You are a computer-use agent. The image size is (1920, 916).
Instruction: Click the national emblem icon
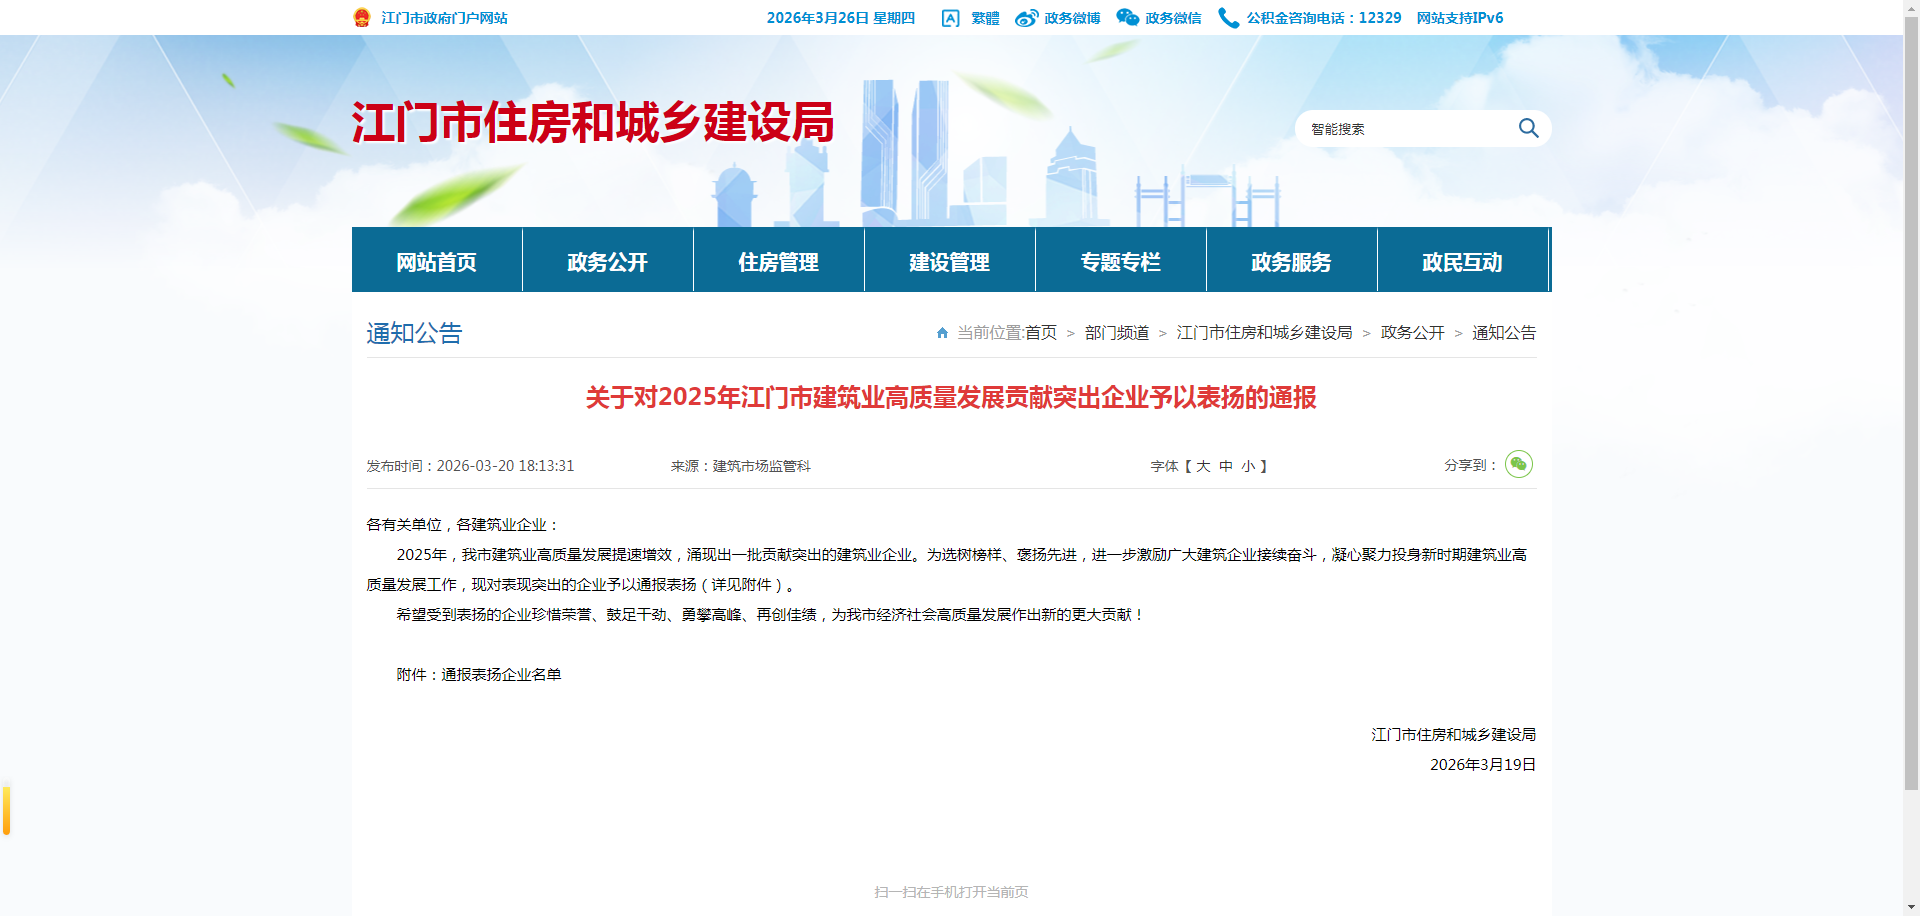click(x=362, y=18)
